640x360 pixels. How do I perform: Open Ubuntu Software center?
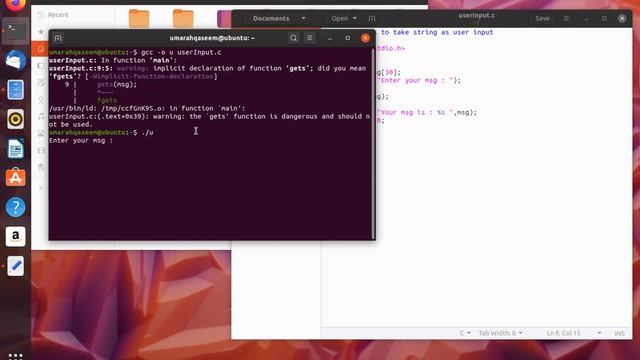pyautogui.click(x=16, y=178)
